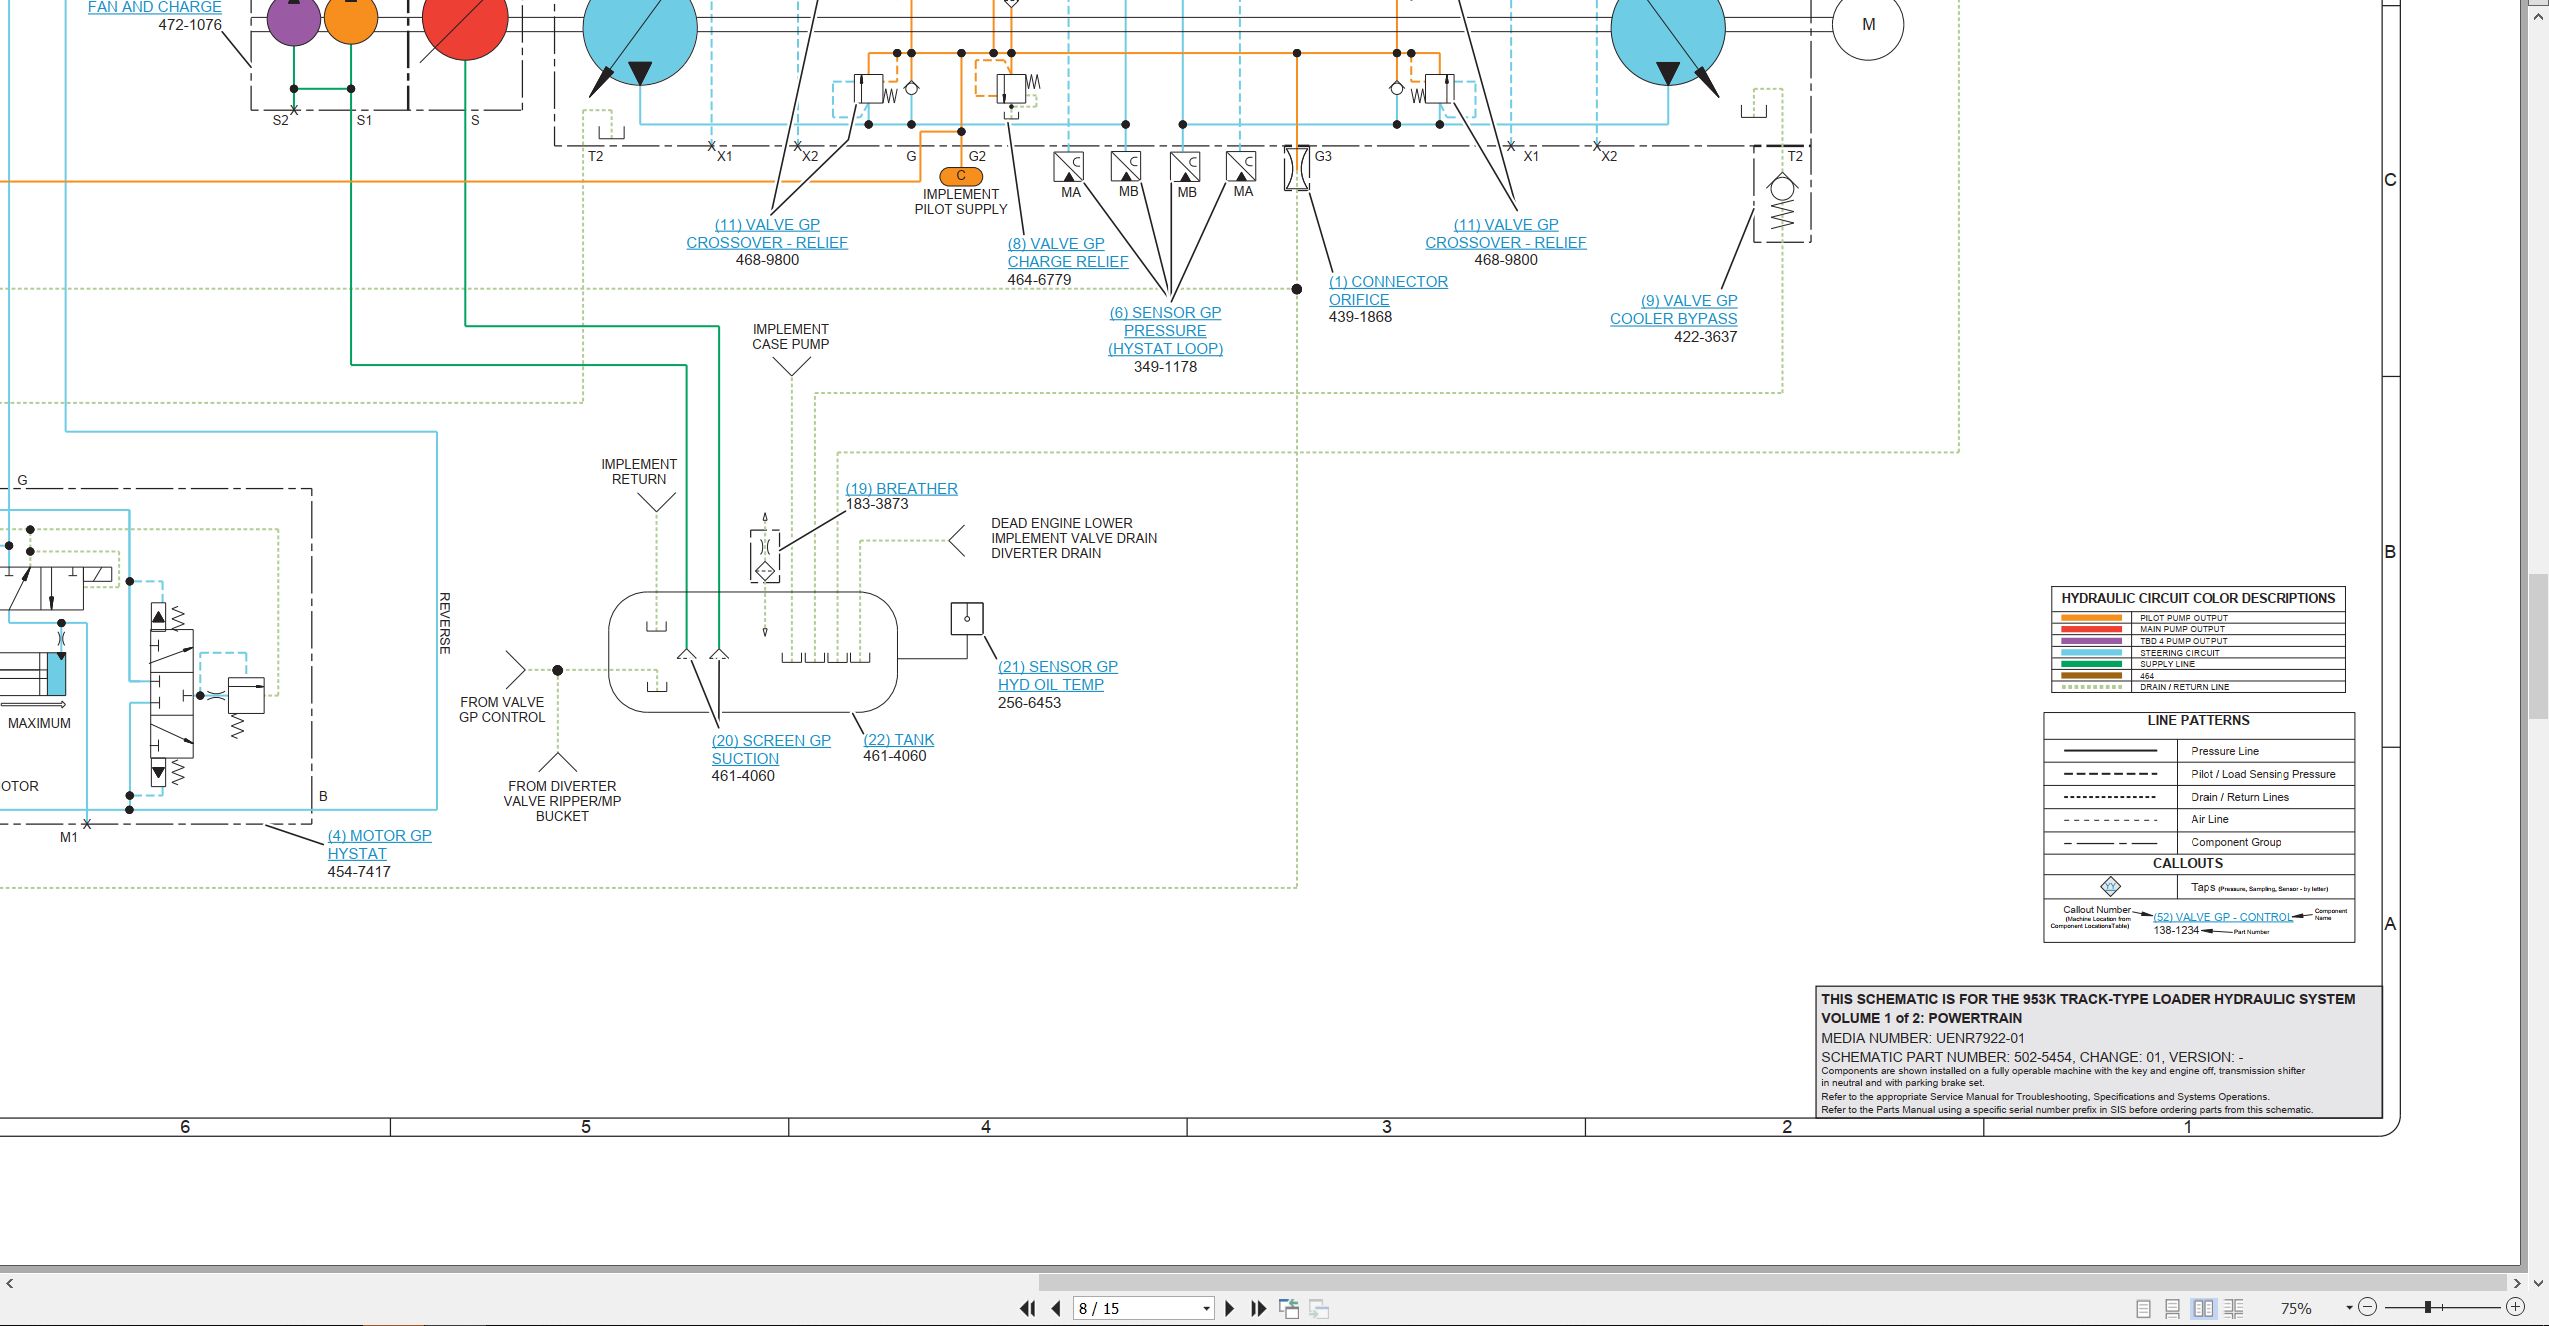Open the (20) SCREEN GP SUCTION link
The height and width of the screenshot is (1326, 2549).
coord(771,750)
